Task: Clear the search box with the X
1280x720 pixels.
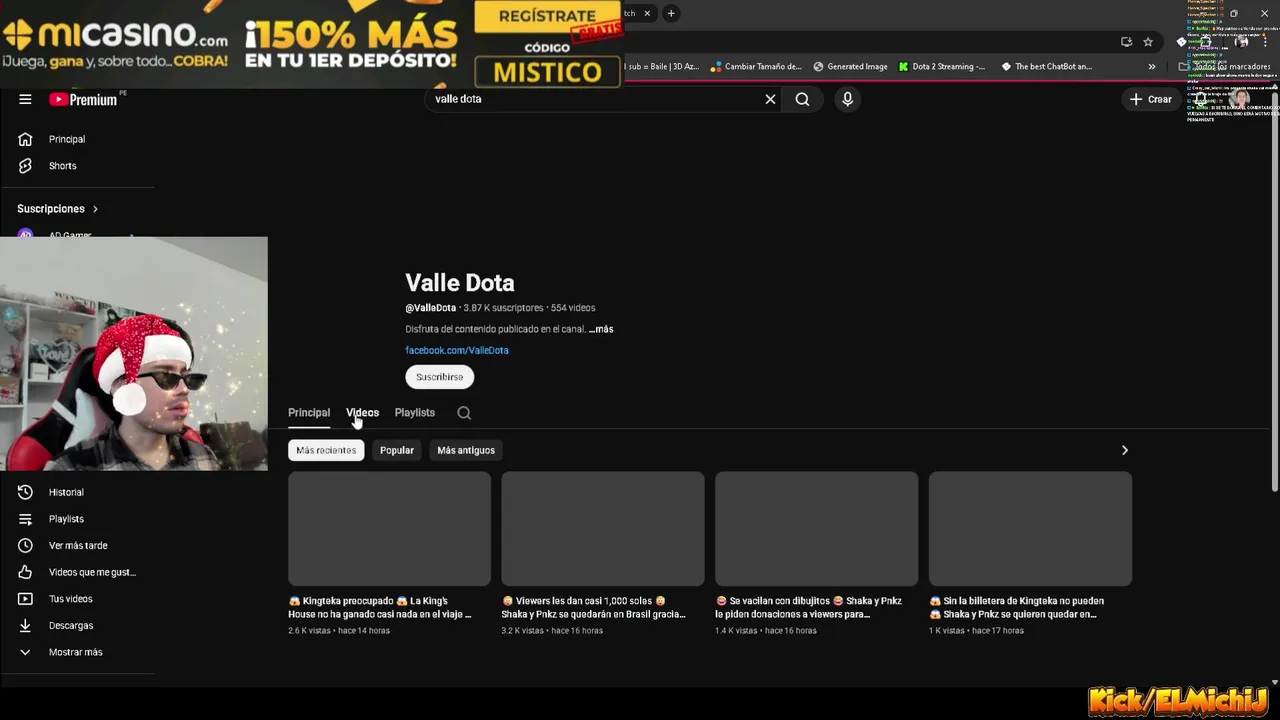Action: click(770, 99)
